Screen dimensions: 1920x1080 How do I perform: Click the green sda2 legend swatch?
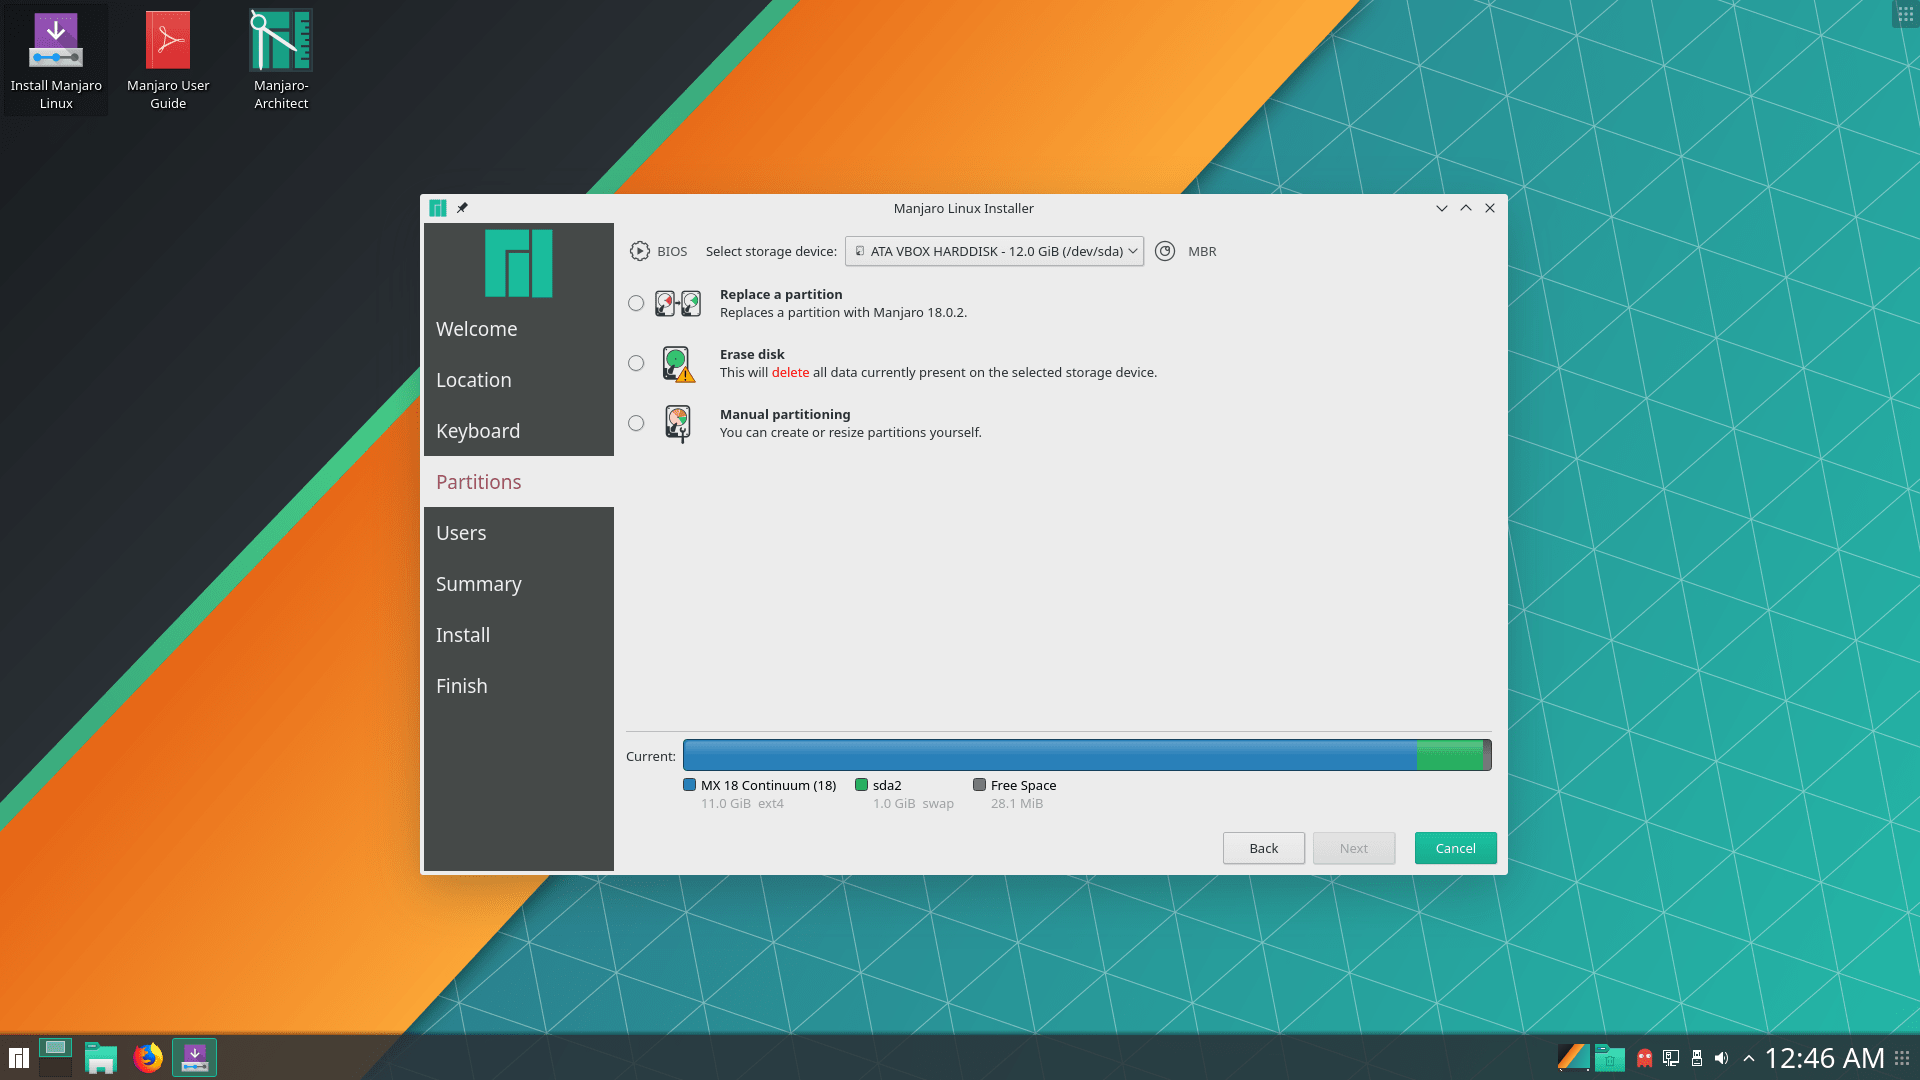tap(861, 785)
